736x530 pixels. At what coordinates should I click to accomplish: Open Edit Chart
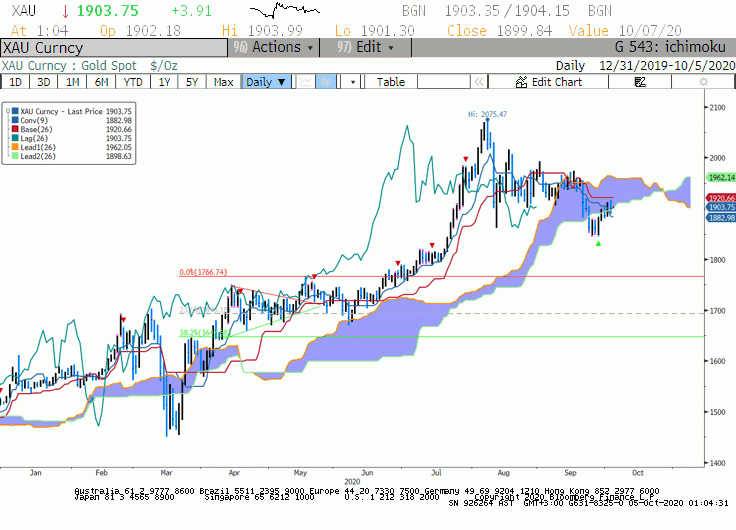548,82
